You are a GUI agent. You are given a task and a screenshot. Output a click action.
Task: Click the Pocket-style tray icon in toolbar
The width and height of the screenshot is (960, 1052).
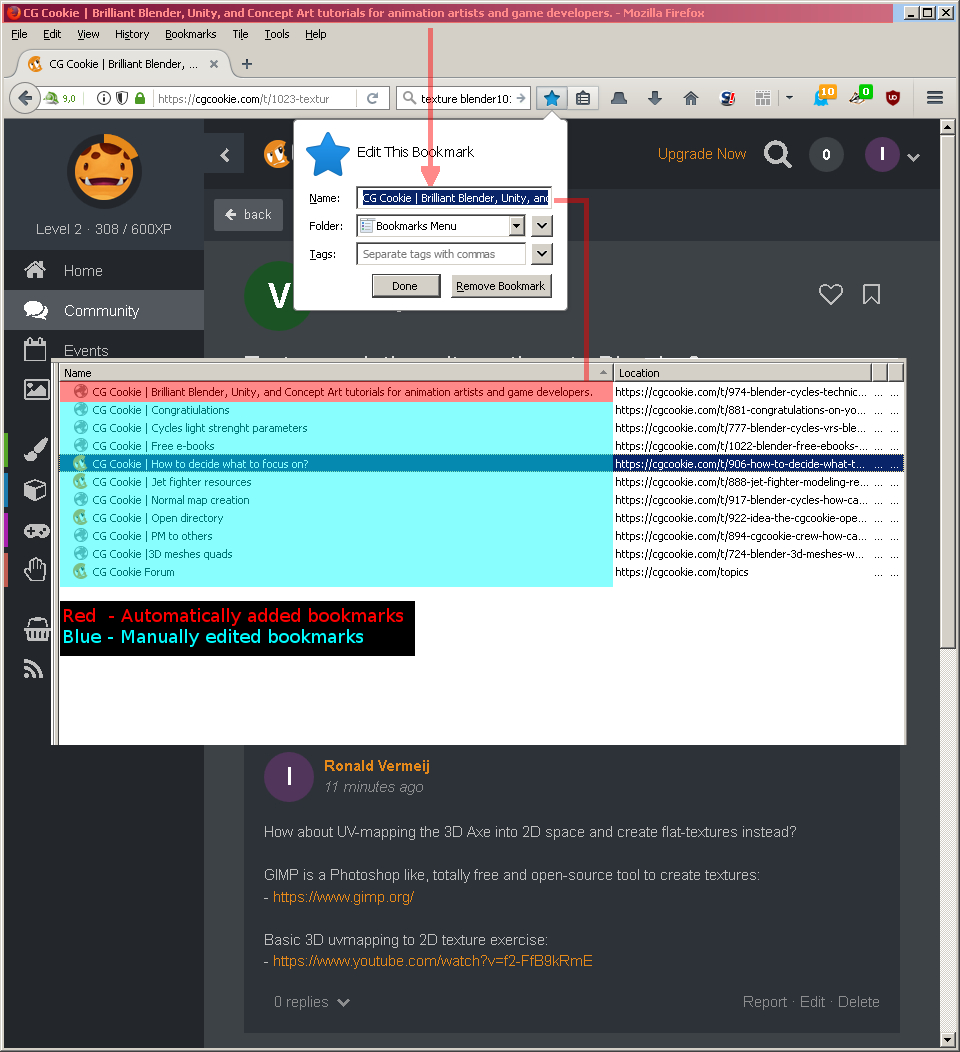[619, 99]
